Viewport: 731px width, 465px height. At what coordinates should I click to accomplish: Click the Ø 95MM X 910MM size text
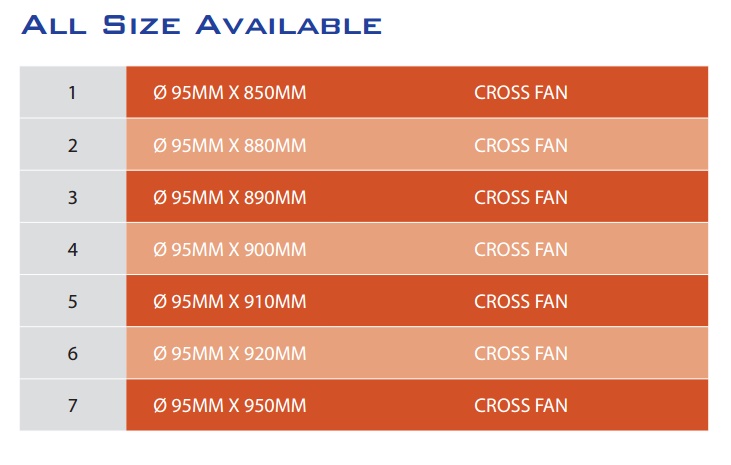tap(230, 301)
